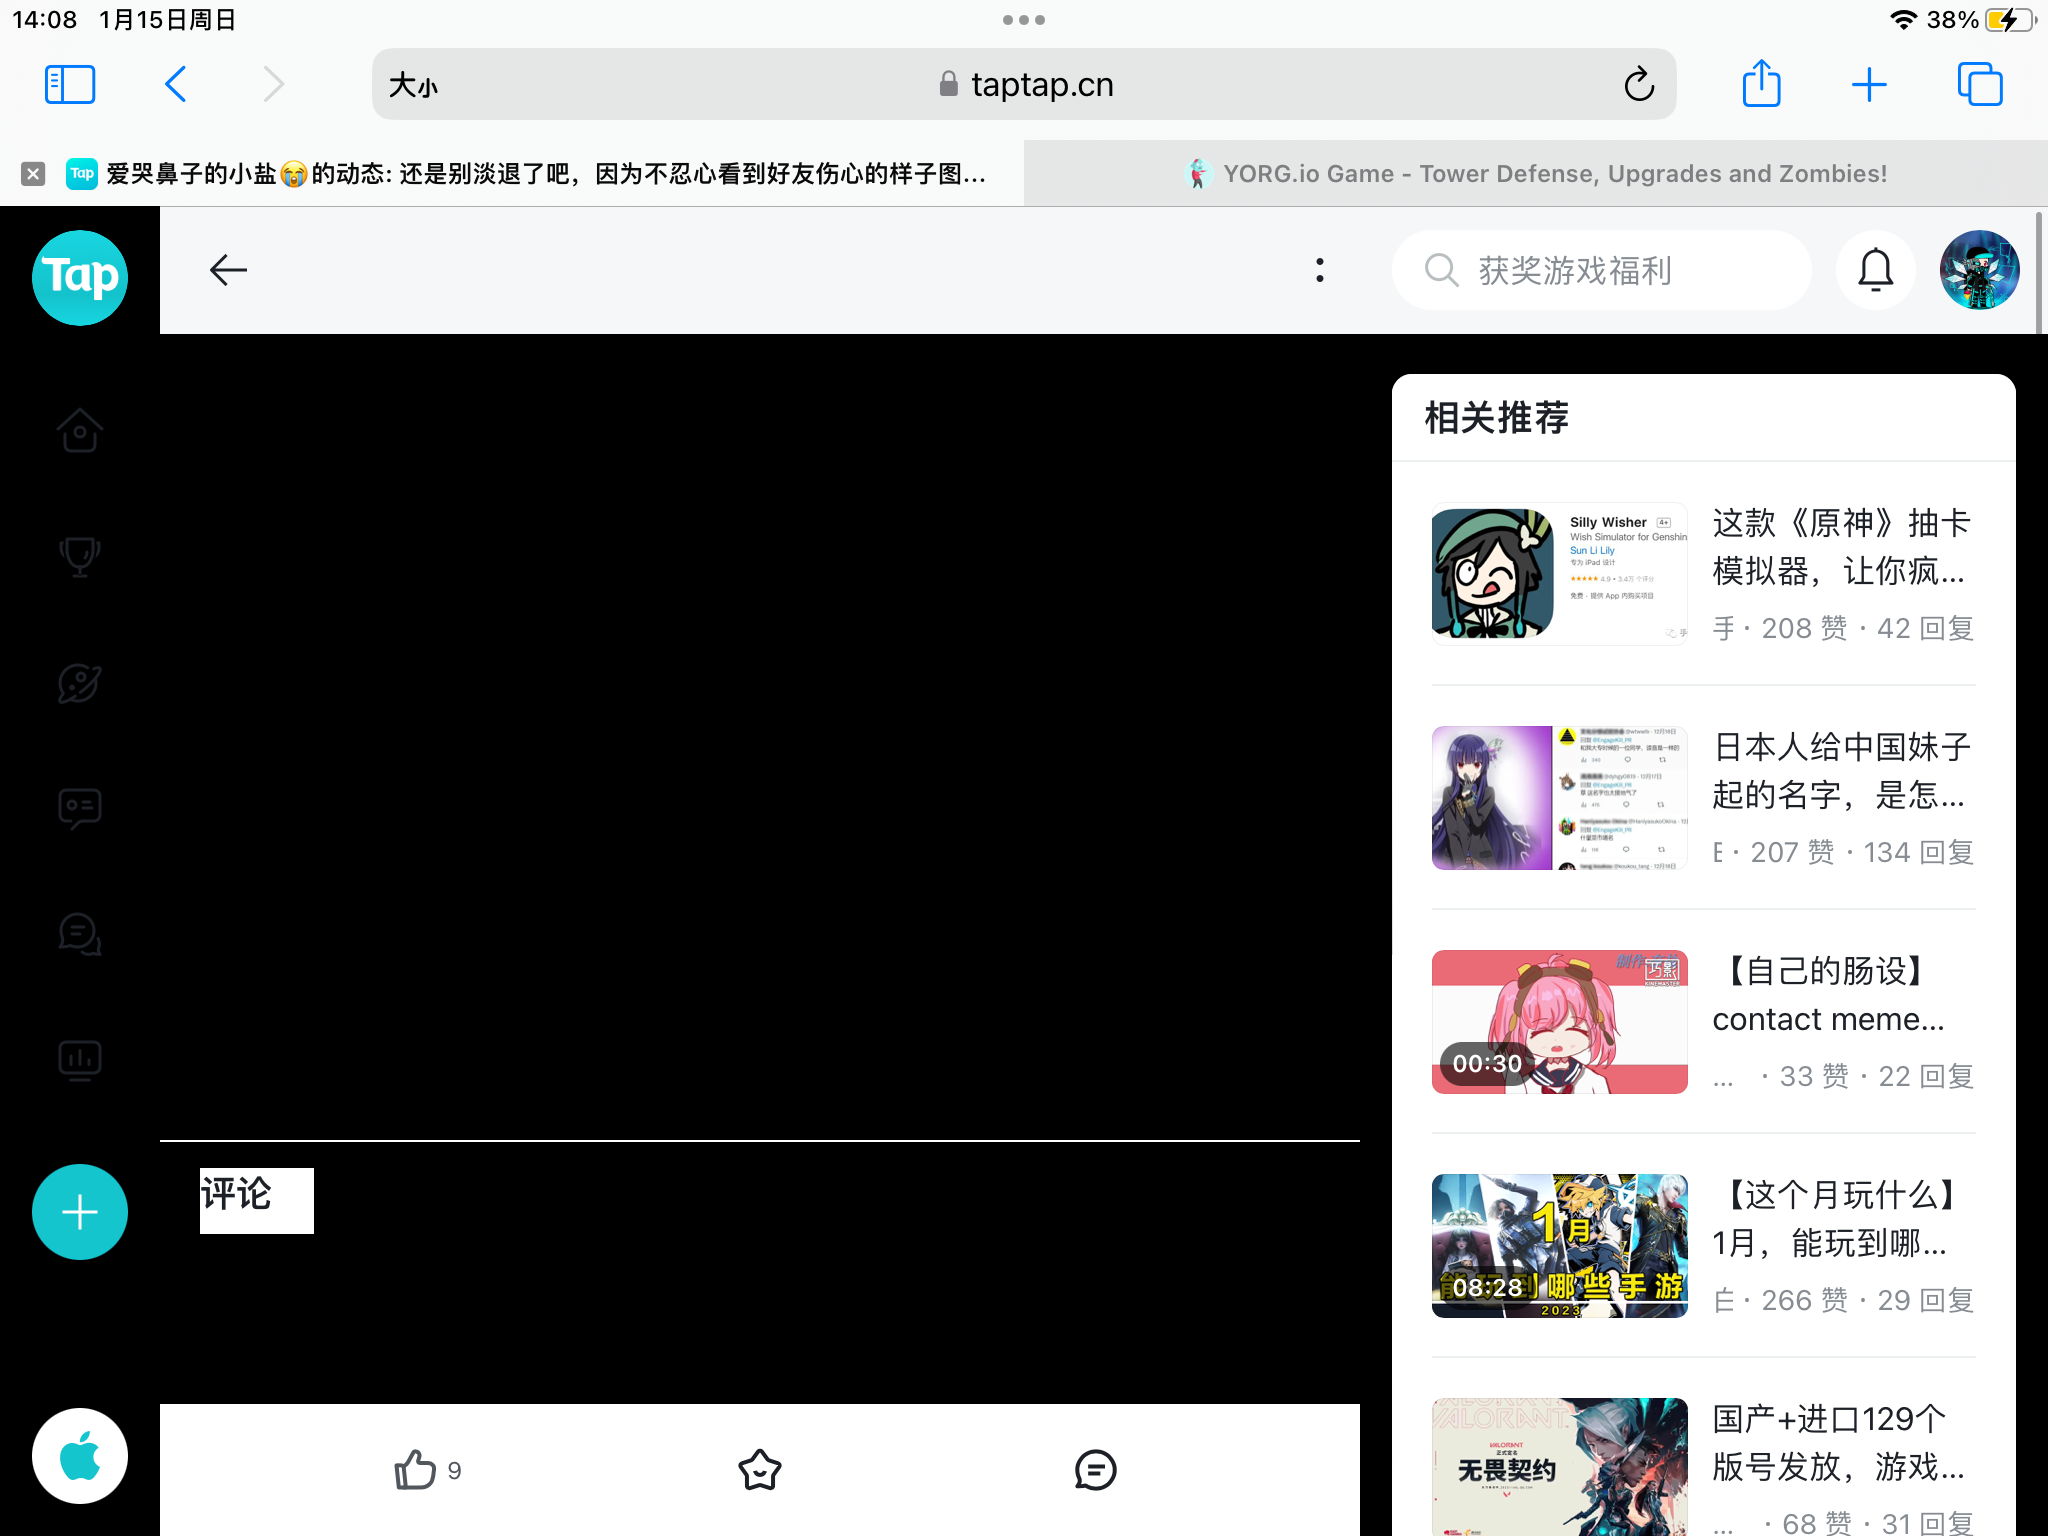Click the 207 赞 · 134 回复 stats
This screenshot has width=2048, height=1536.
[1862, 852]
